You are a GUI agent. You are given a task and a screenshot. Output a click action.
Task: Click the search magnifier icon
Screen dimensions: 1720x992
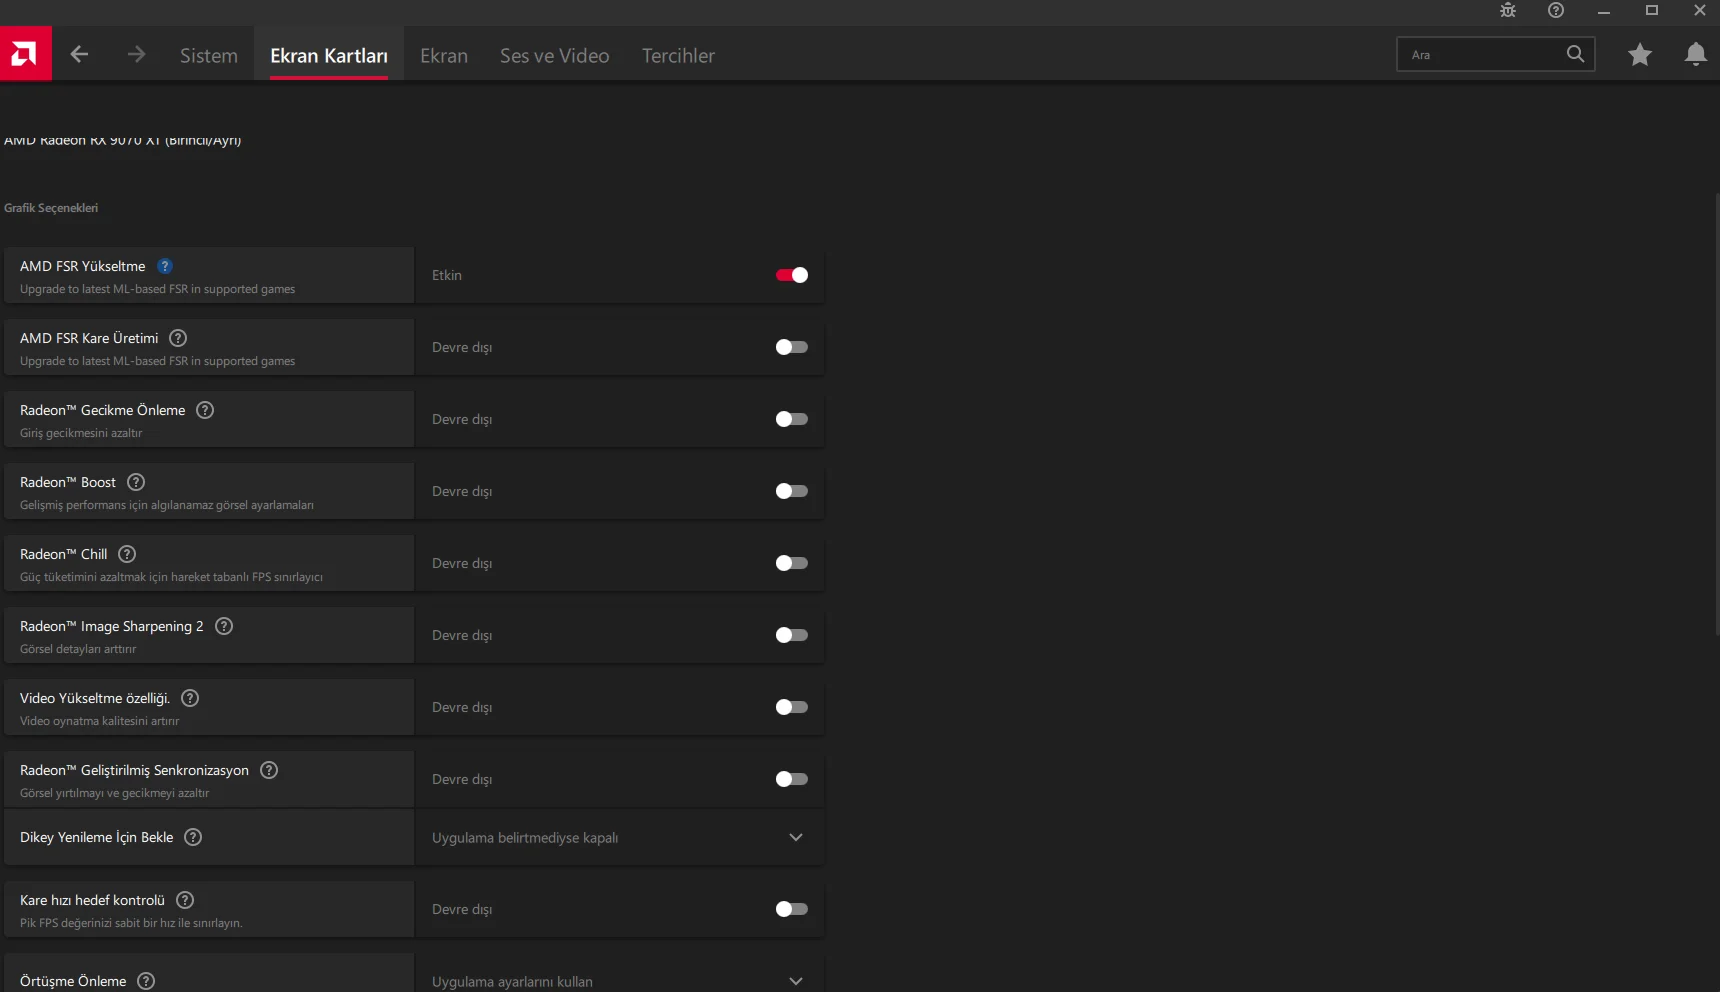tap(1575, 54)
